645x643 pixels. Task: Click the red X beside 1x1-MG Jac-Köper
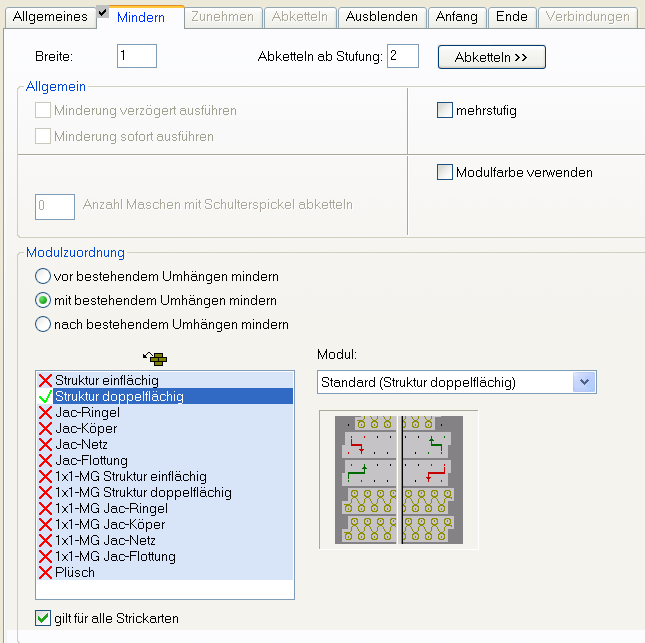(x=45, y=524)
